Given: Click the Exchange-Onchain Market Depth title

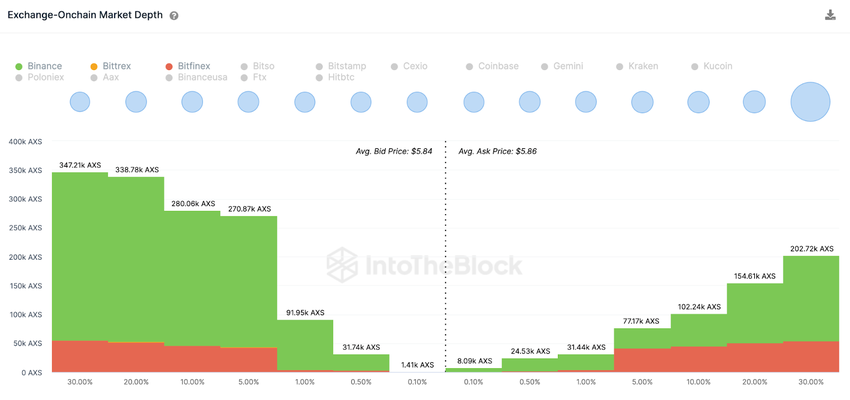Looking at the screenshot, I should pyautogui.click(x=85, y=16).
